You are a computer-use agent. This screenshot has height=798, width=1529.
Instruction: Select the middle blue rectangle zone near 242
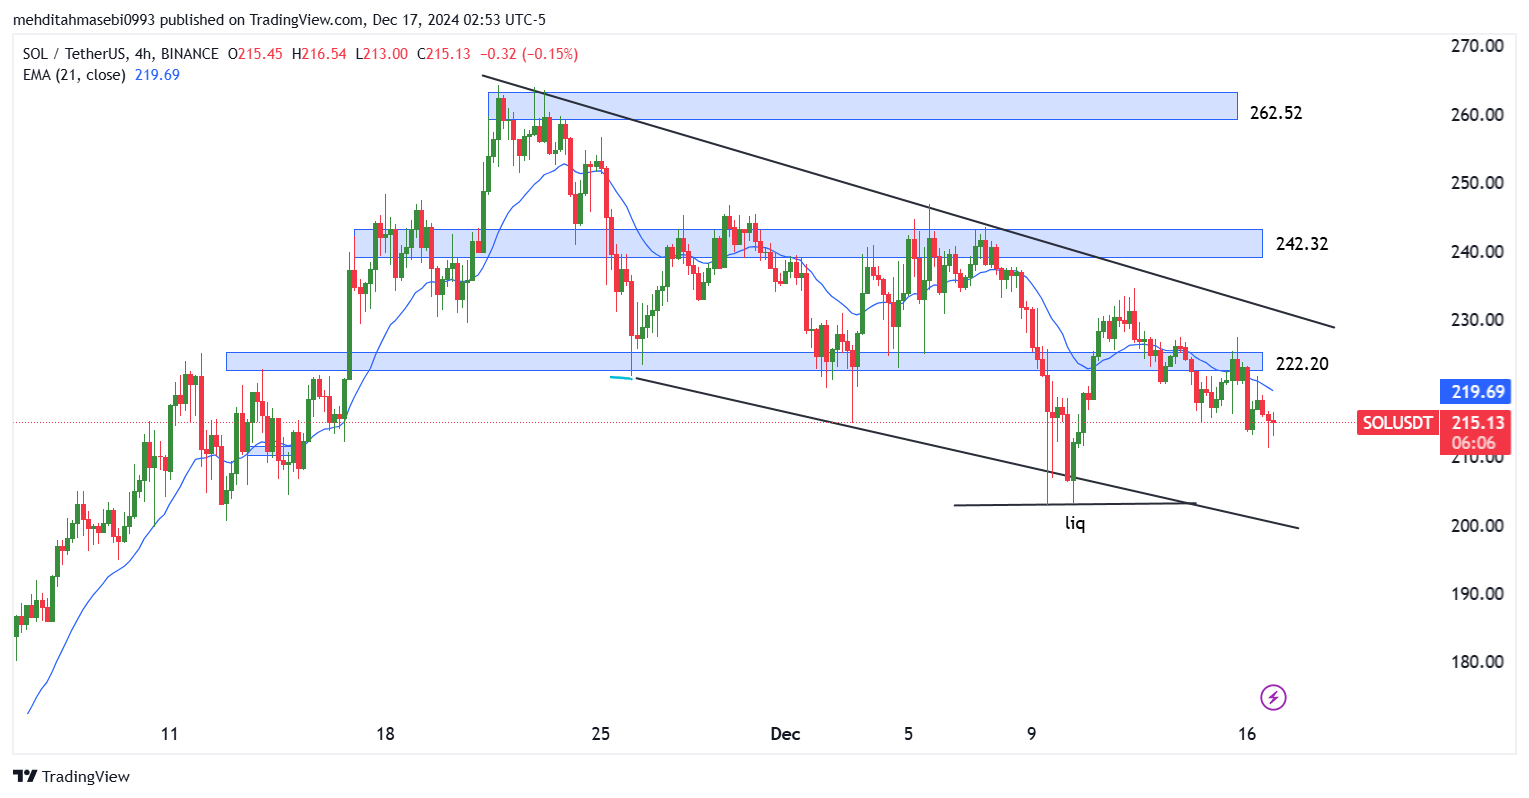coord(808,243)
